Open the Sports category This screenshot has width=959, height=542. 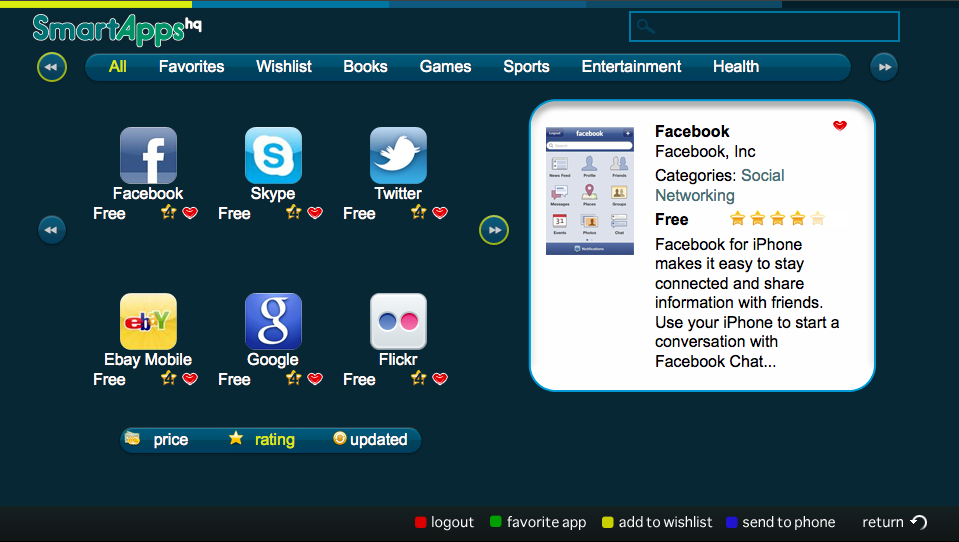click(526, 67)
